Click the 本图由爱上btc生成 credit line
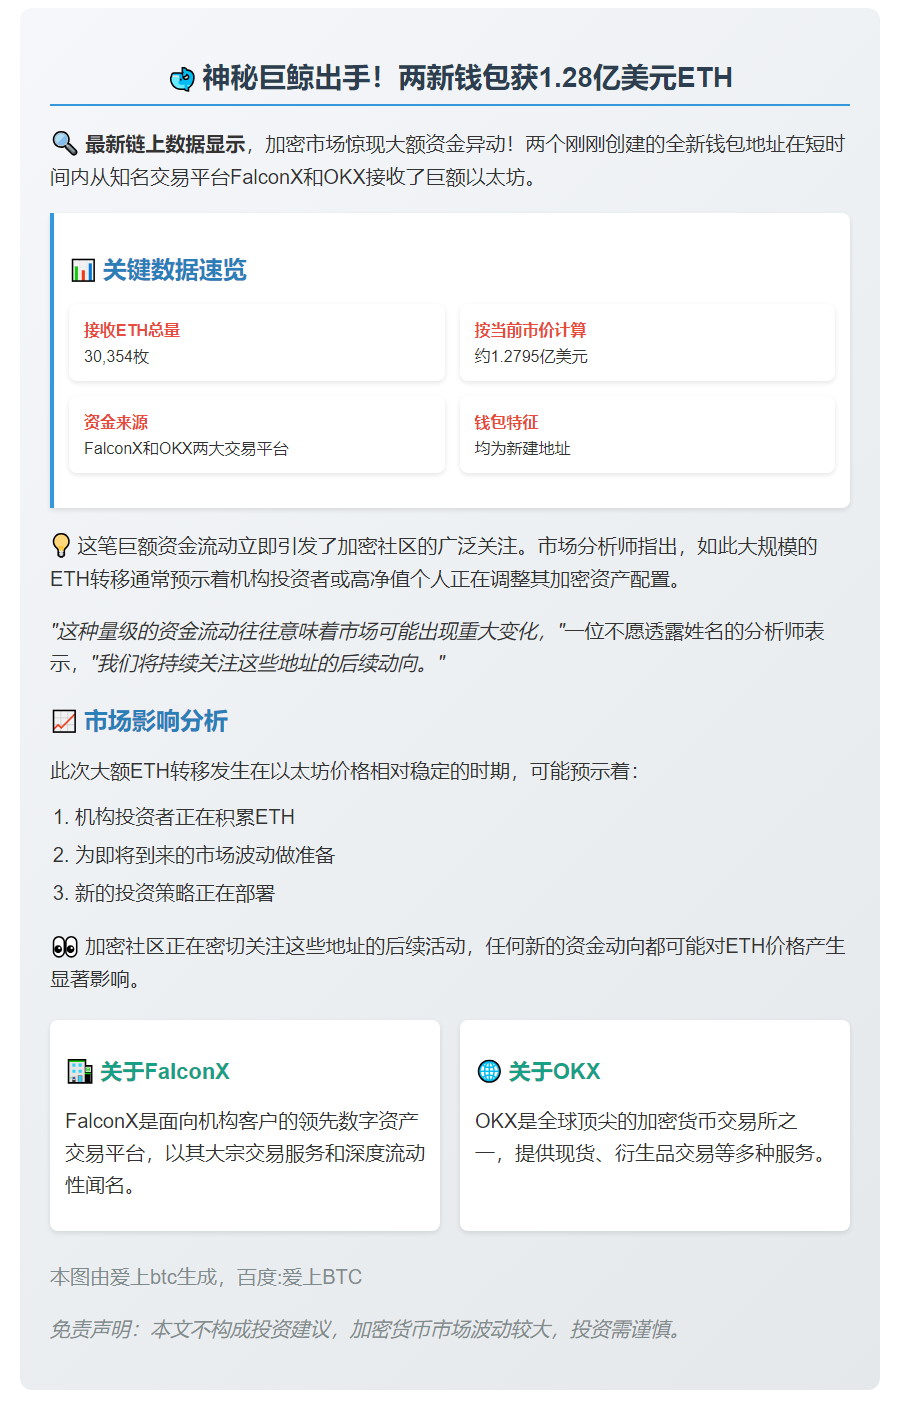Image resolution: width=900 pixels, height=1422 pixels. click(206, 1277)
